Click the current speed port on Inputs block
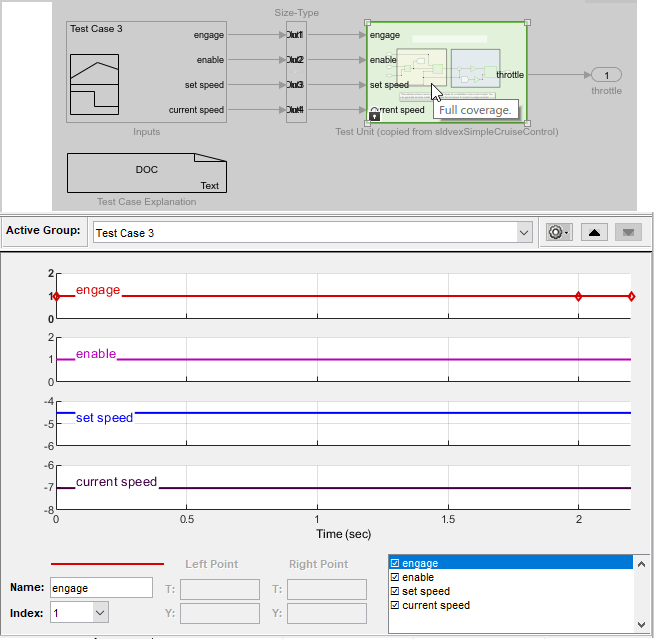Viewport: 661px width, 641px height. pyautogui.click(x=198, y=111)
